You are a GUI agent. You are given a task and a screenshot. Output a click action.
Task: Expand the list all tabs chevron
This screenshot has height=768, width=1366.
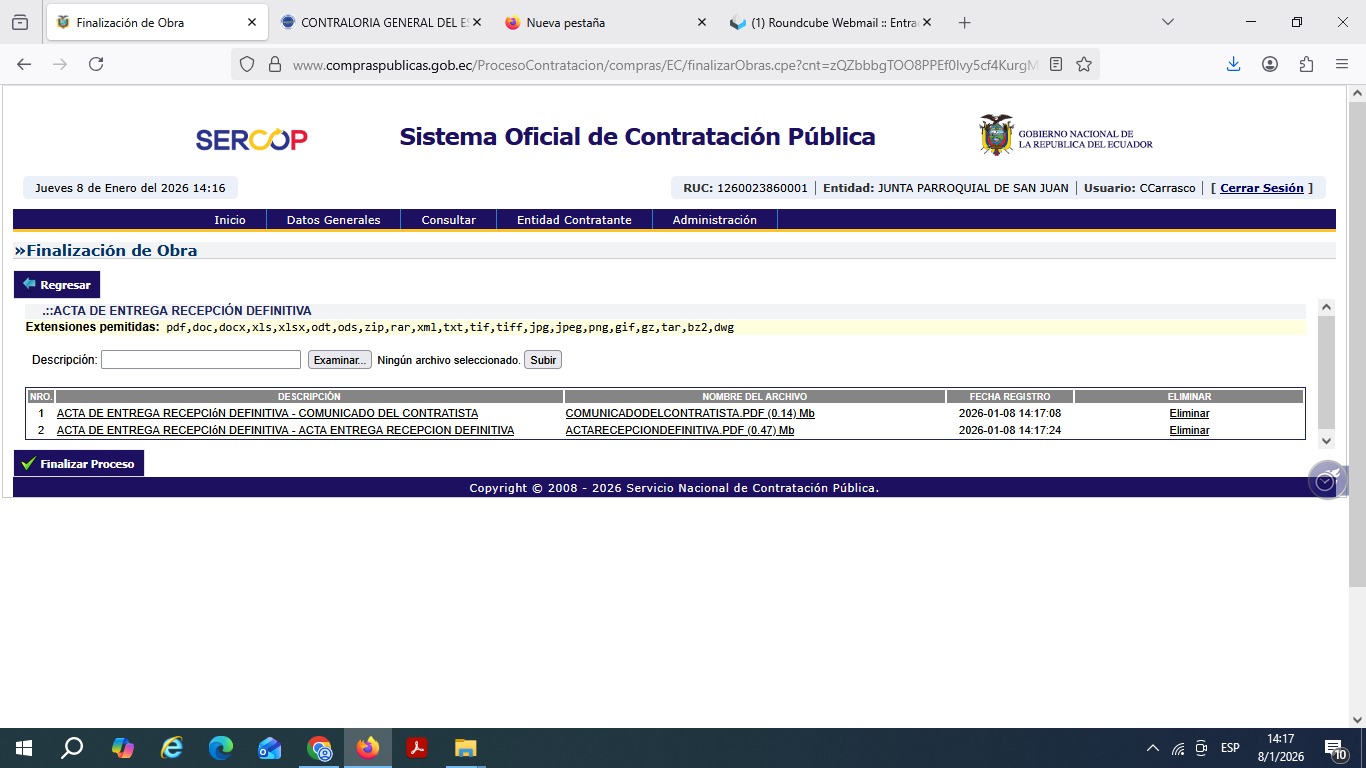1168,22
